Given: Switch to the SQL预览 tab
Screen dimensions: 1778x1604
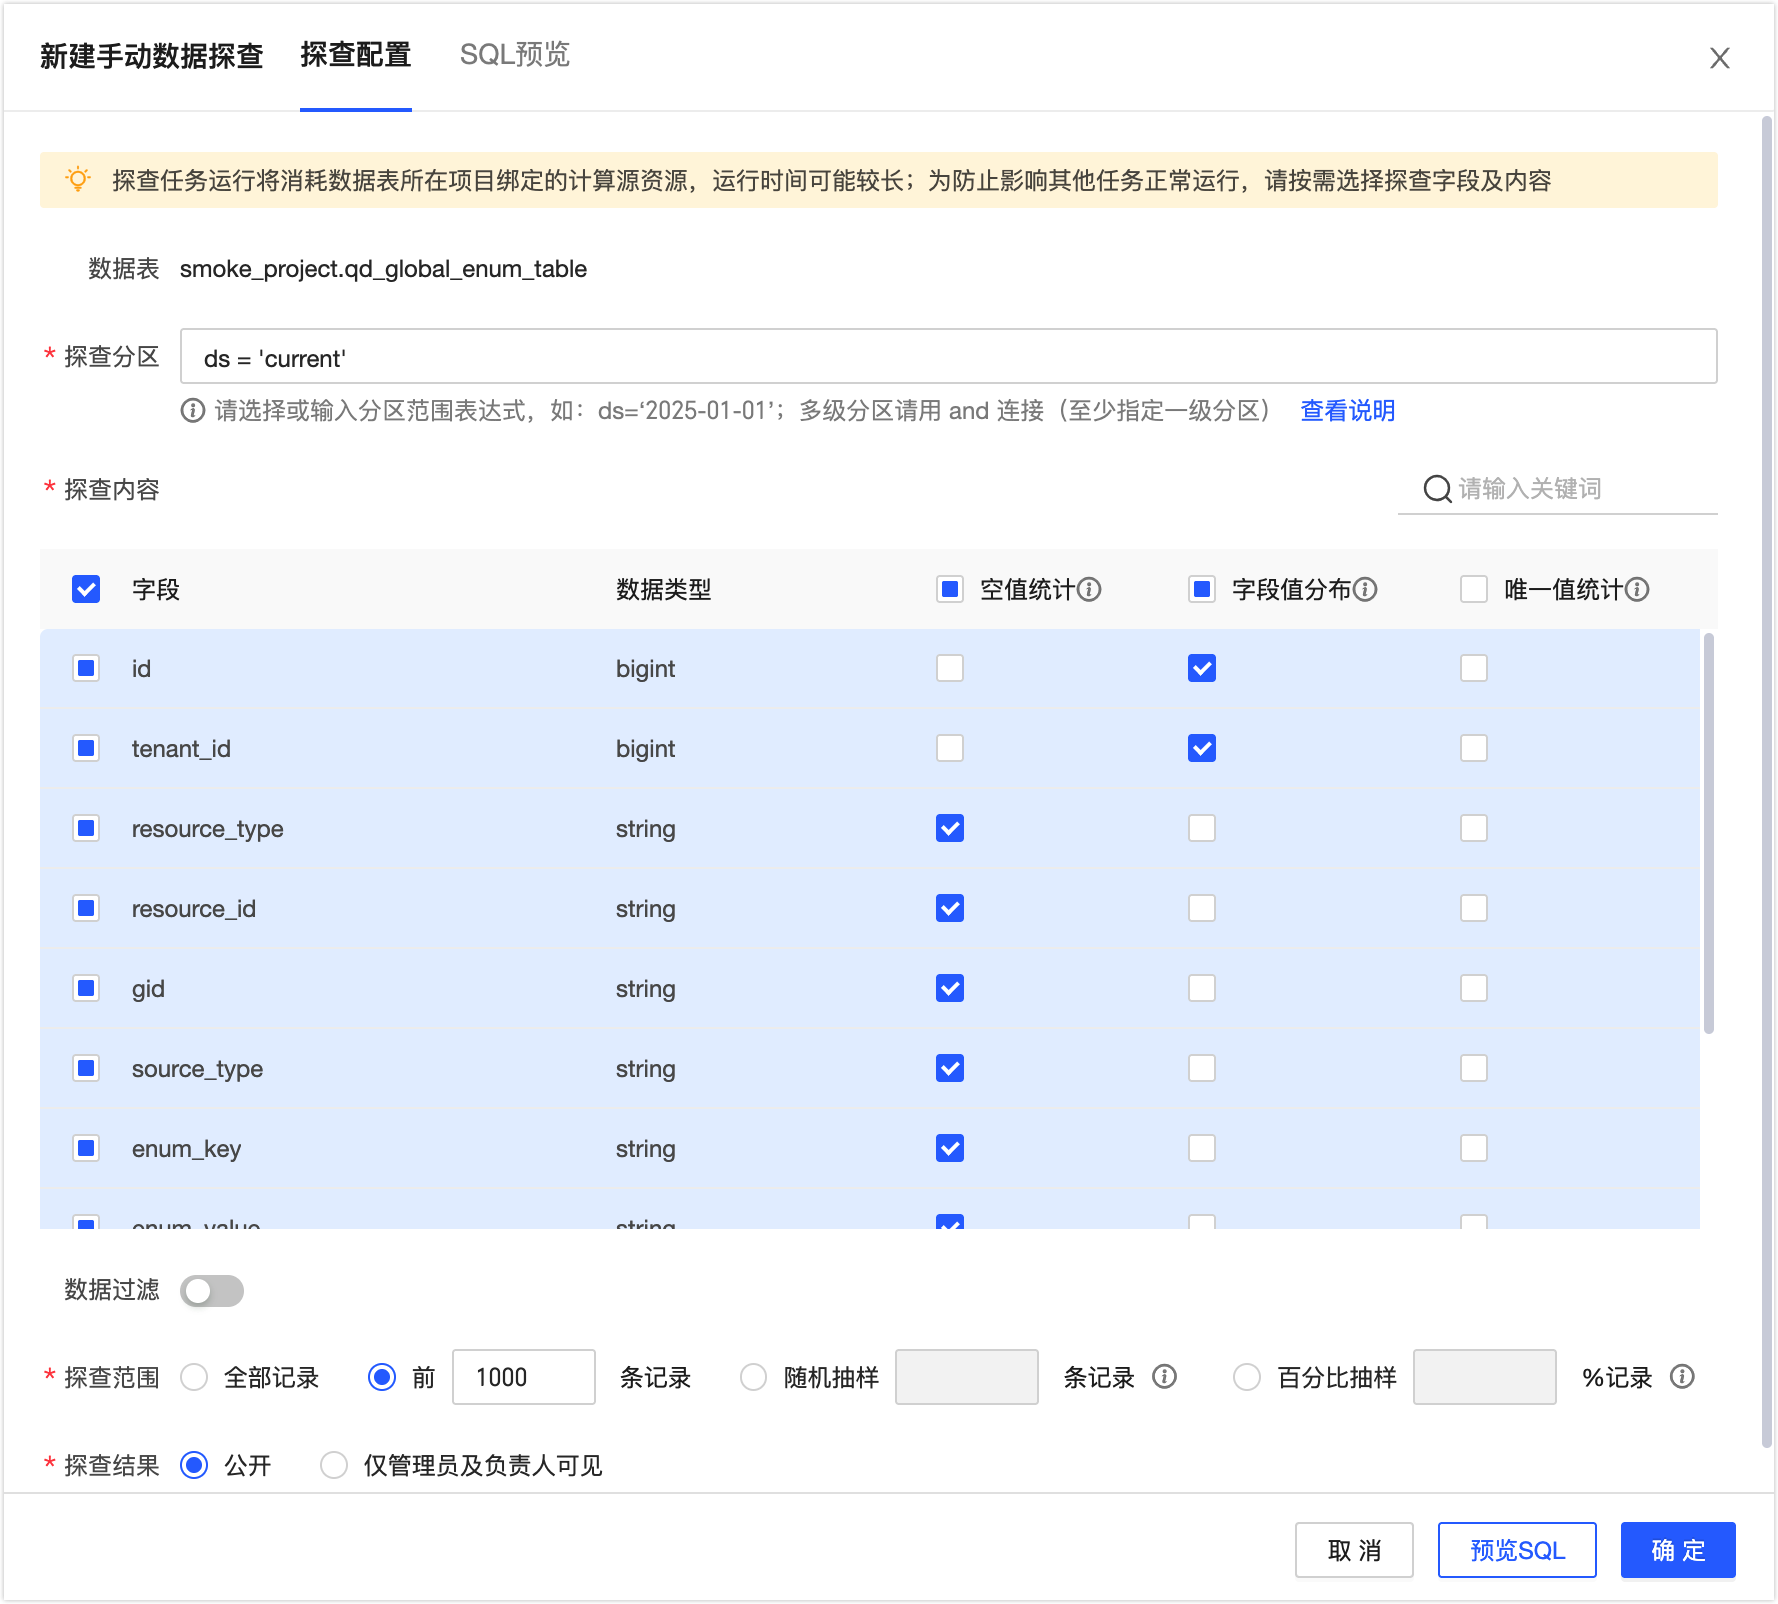Looking at the screenshot, I should pos(514,55).
